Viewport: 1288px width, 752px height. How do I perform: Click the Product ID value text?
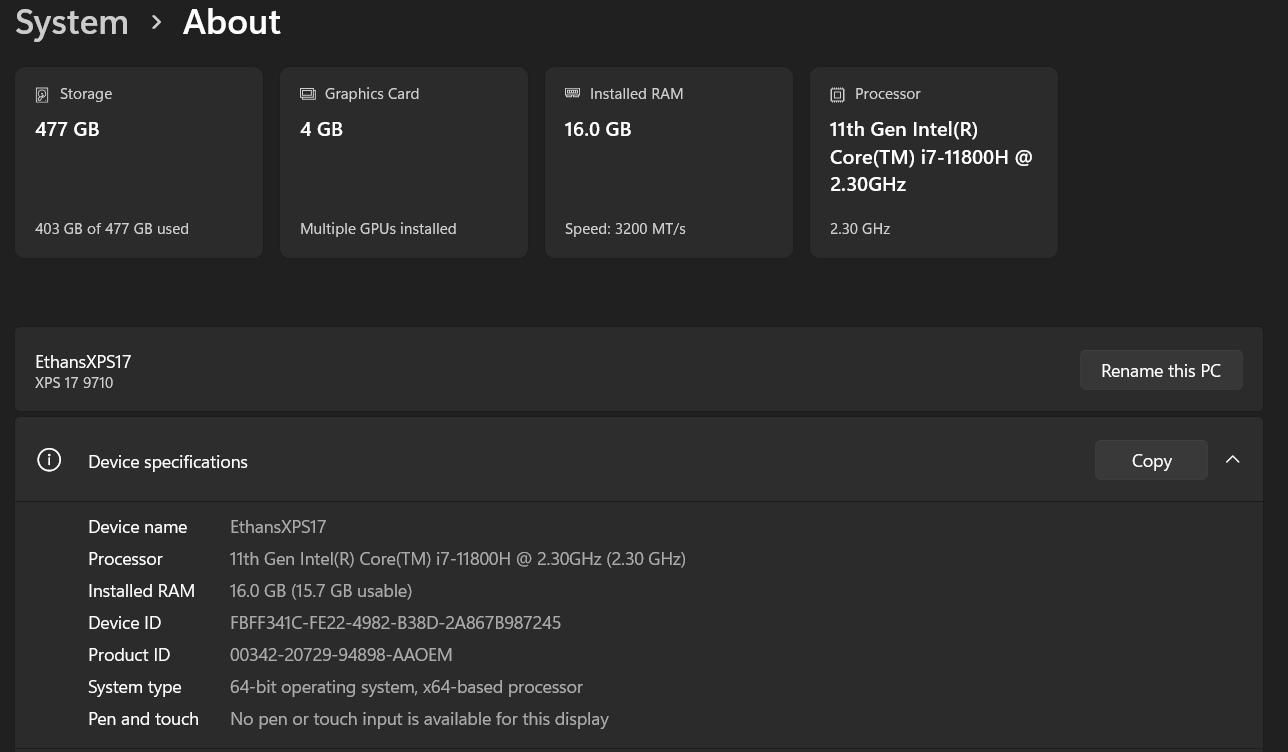click(341, 655)
